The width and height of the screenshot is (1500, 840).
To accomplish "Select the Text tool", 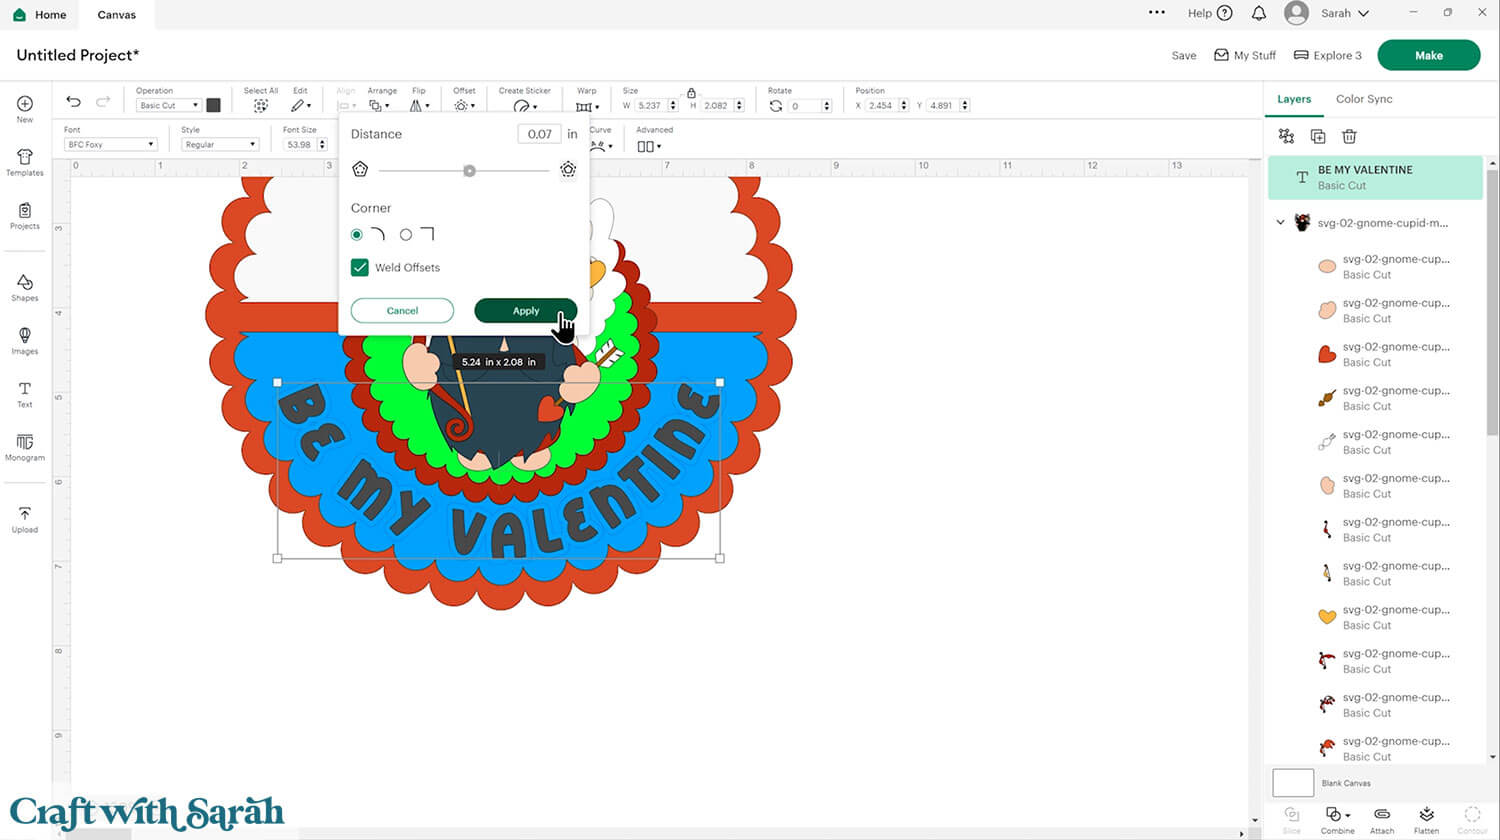I will pyautogui.click(x=25, y=393).
